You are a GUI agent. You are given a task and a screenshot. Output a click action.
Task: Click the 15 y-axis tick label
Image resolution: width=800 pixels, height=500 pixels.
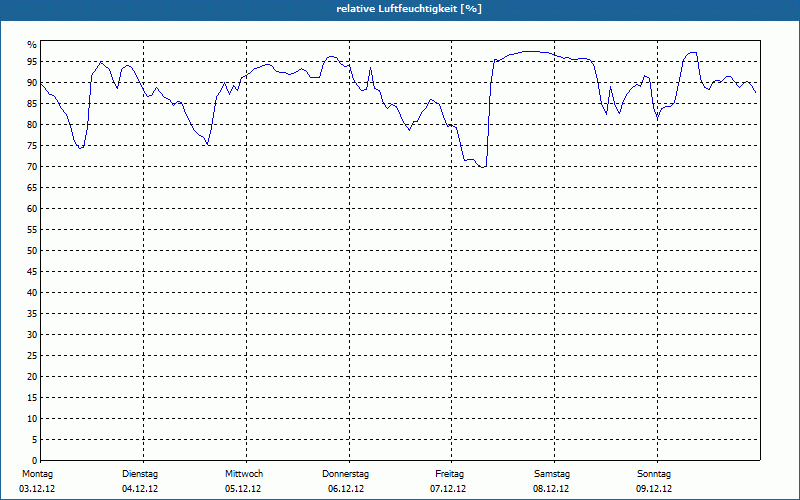click(x=32, y=398)
